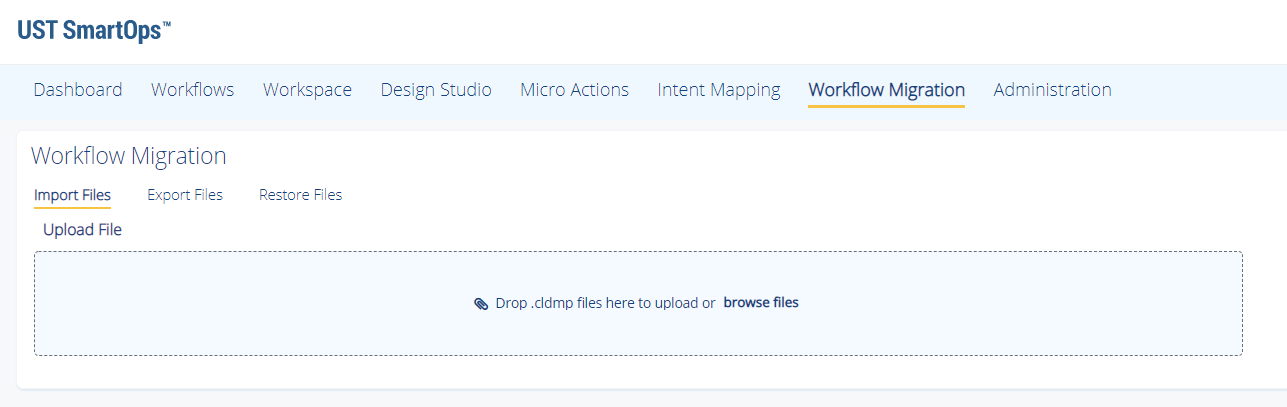The width and height of the screenshot is (1287, 407).
Task: Navigate to Intent Mapping
Action: pos(719,90)
